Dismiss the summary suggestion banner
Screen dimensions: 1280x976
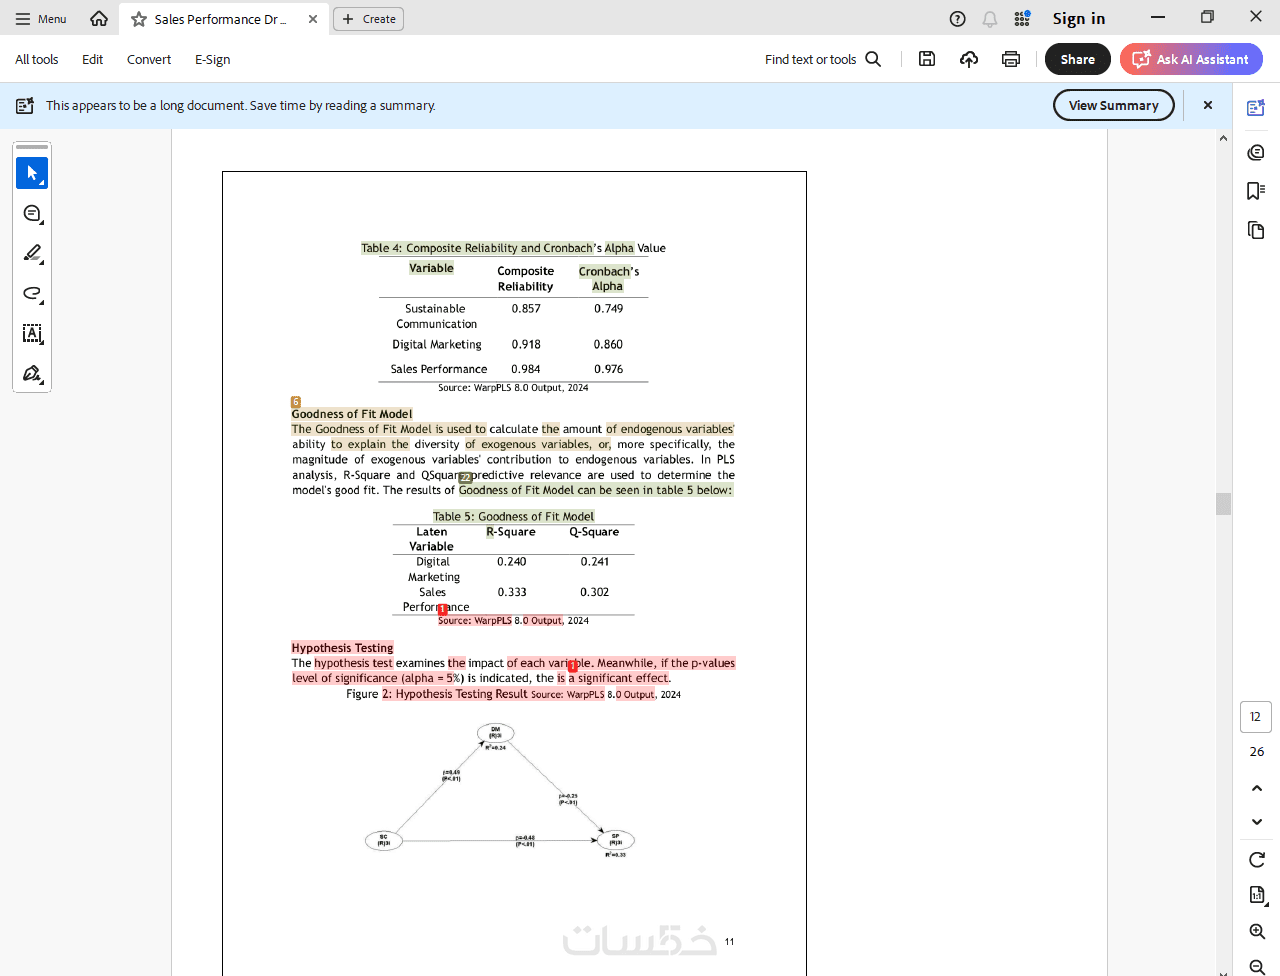1208,105
